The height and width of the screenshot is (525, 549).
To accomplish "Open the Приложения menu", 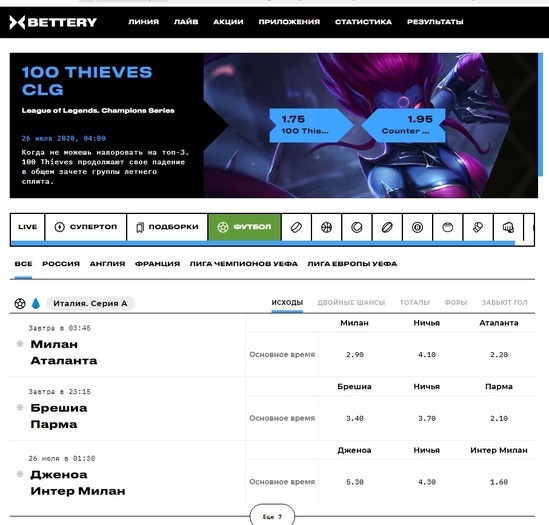I will 289,22.
